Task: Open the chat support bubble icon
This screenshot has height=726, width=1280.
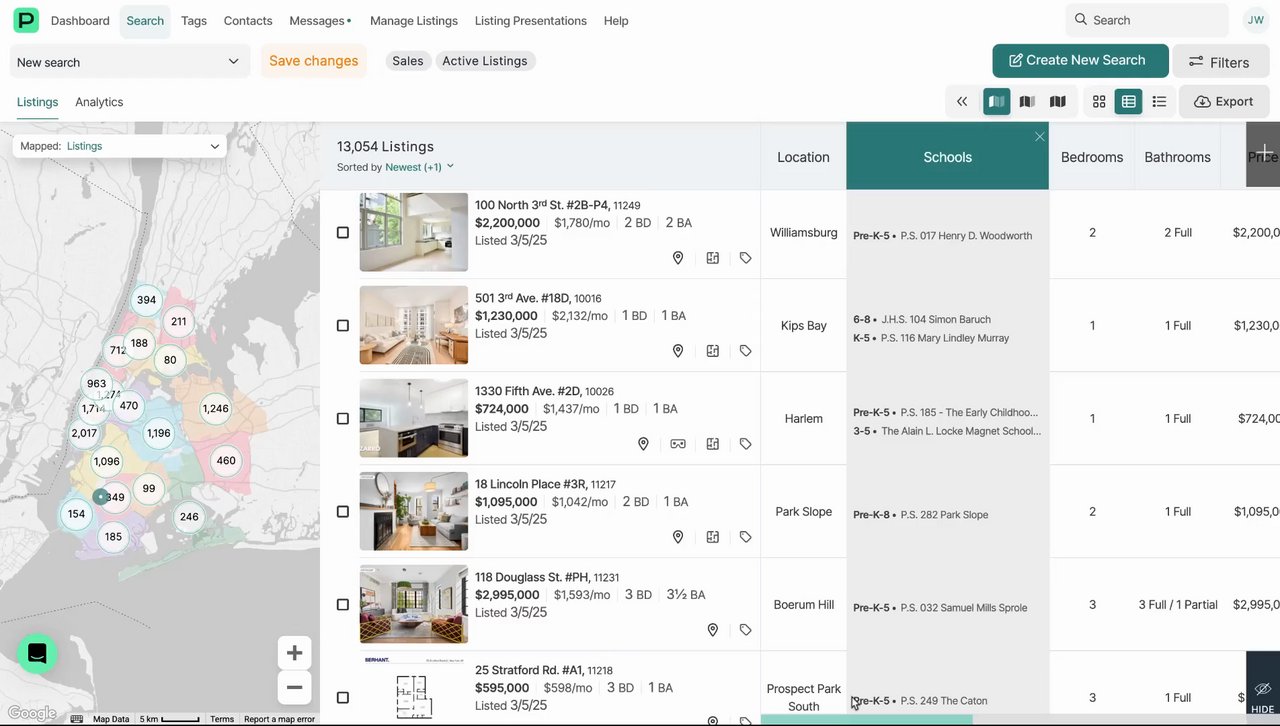Action: (37, 654)
